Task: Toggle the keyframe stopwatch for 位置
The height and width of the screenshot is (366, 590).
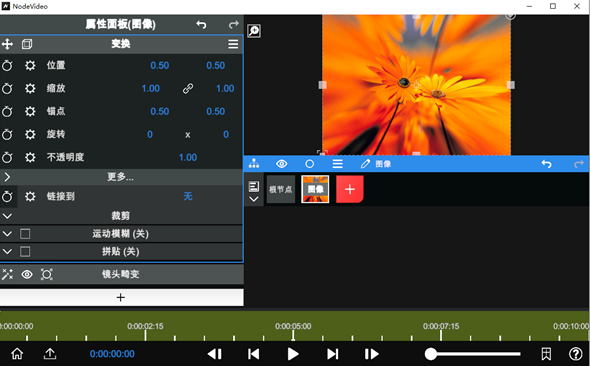Action: tap(7, 65)
